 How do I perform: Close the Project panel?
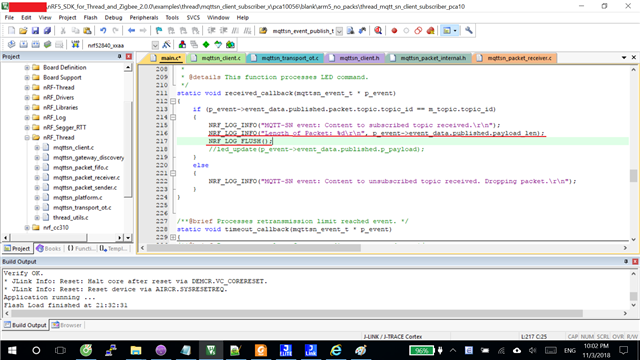129,56
